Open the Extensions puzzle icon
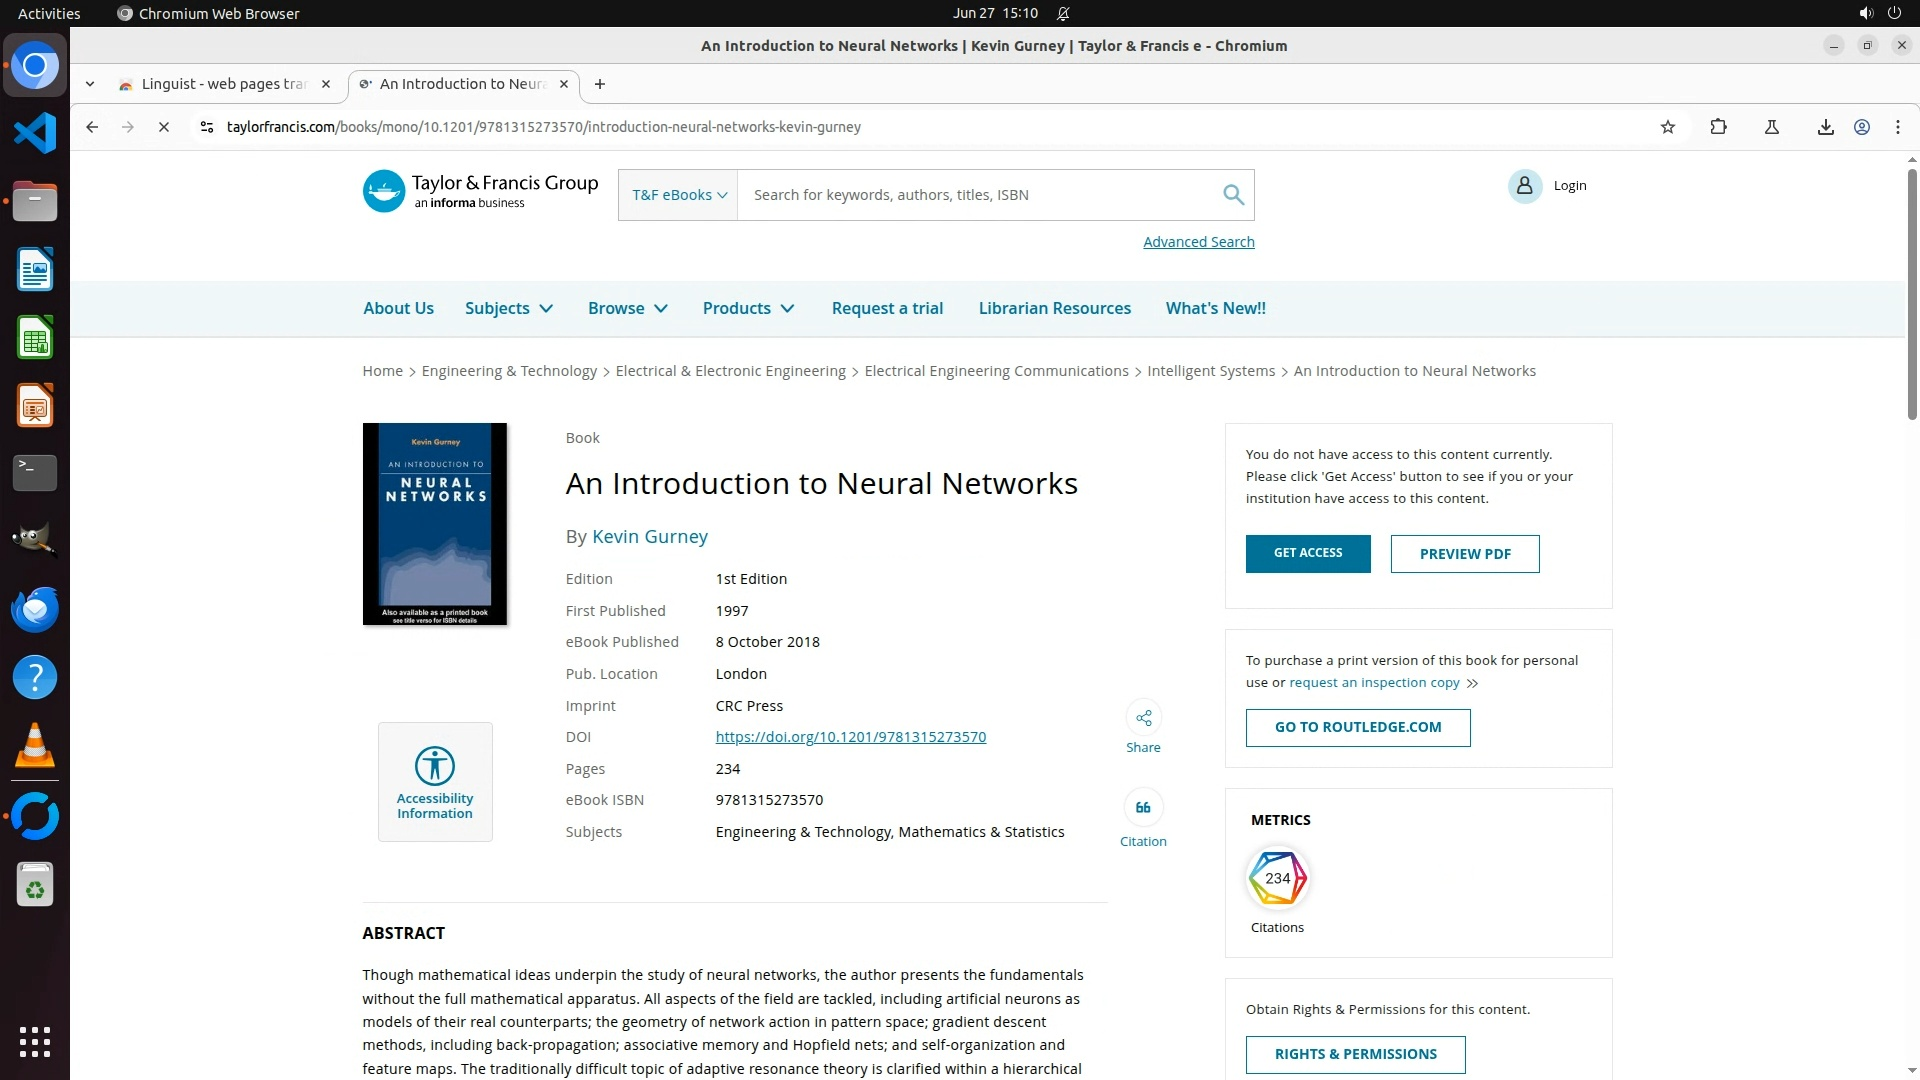Image resolution: width=1920 pixels, height=1080 pixels. tap(1718, 127)
